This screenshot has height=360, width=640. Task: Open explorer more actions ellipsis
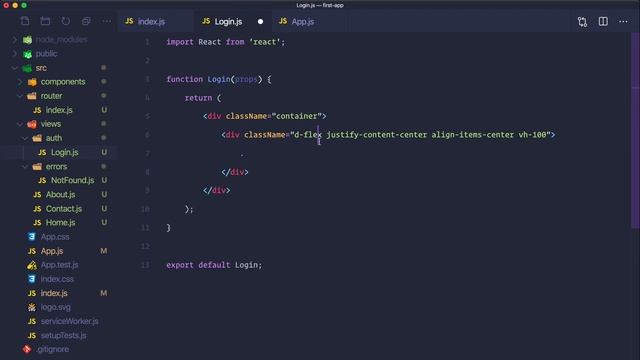[107, 21]
